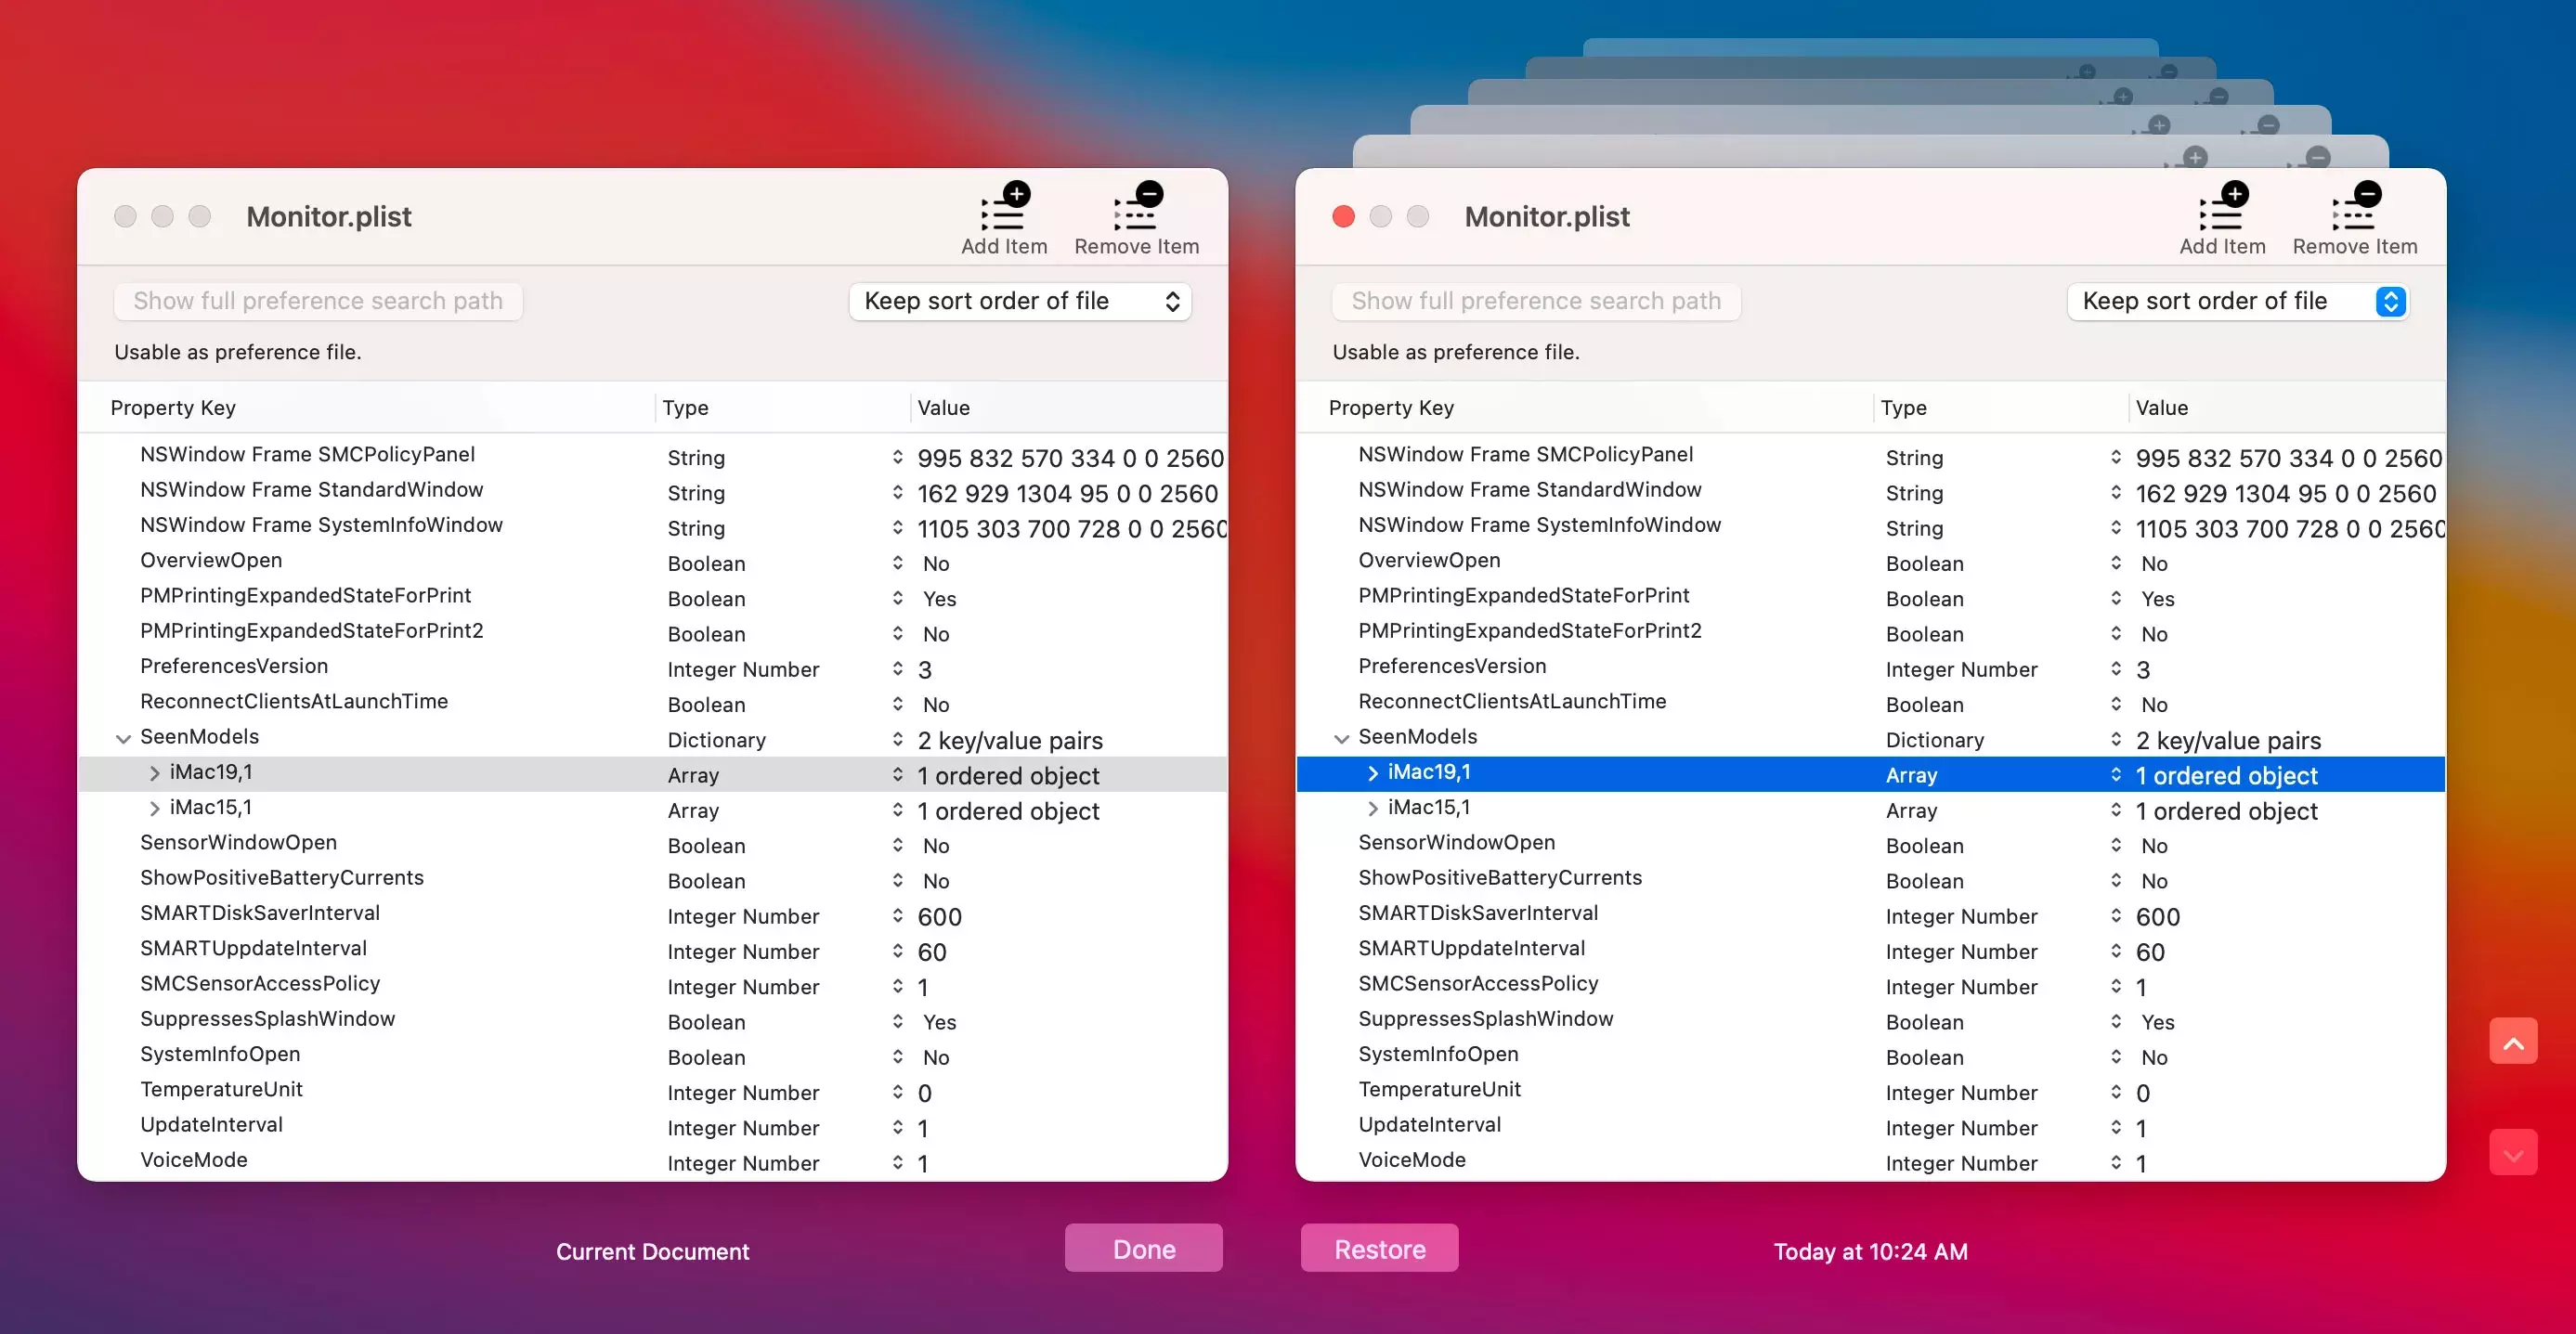Open type stepper for PreferencesVersion in left window
Screen dimensions: 2576x1334
click(x=897, y=669)
